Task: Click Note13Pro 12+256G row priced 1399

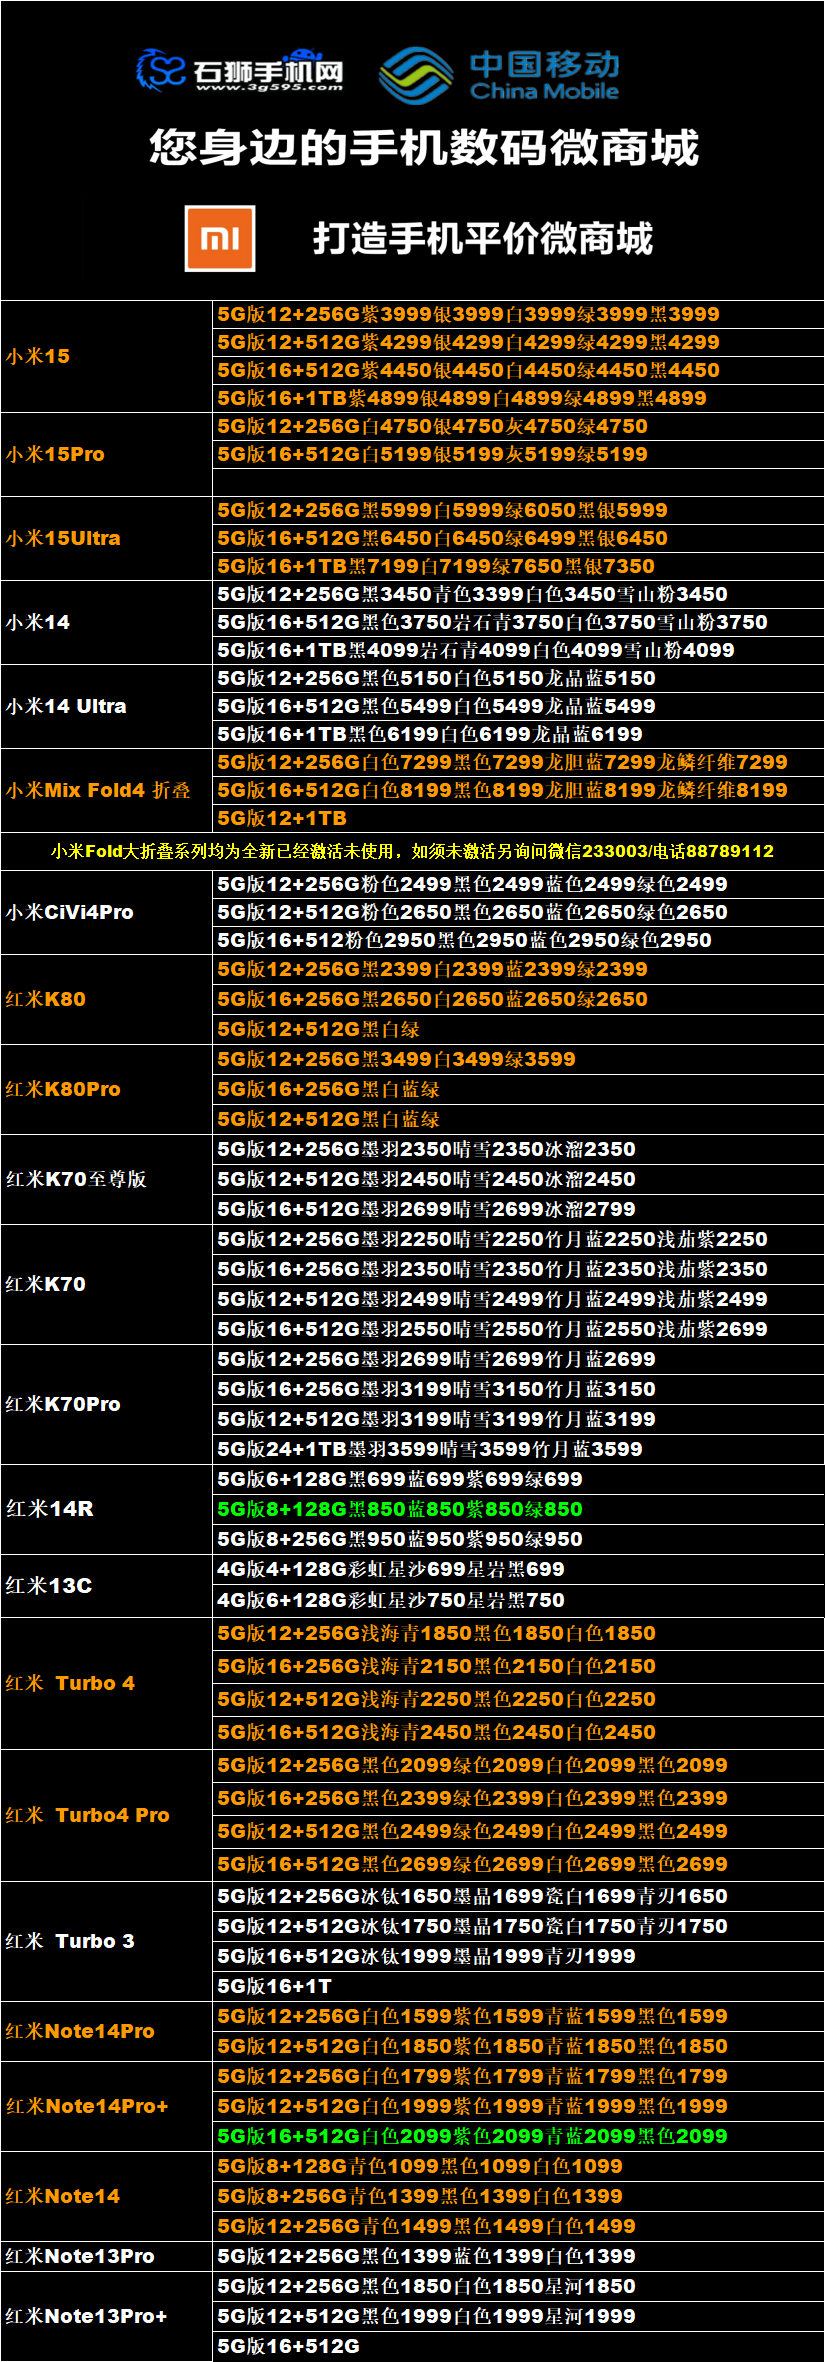Action: pos(518,2256)
